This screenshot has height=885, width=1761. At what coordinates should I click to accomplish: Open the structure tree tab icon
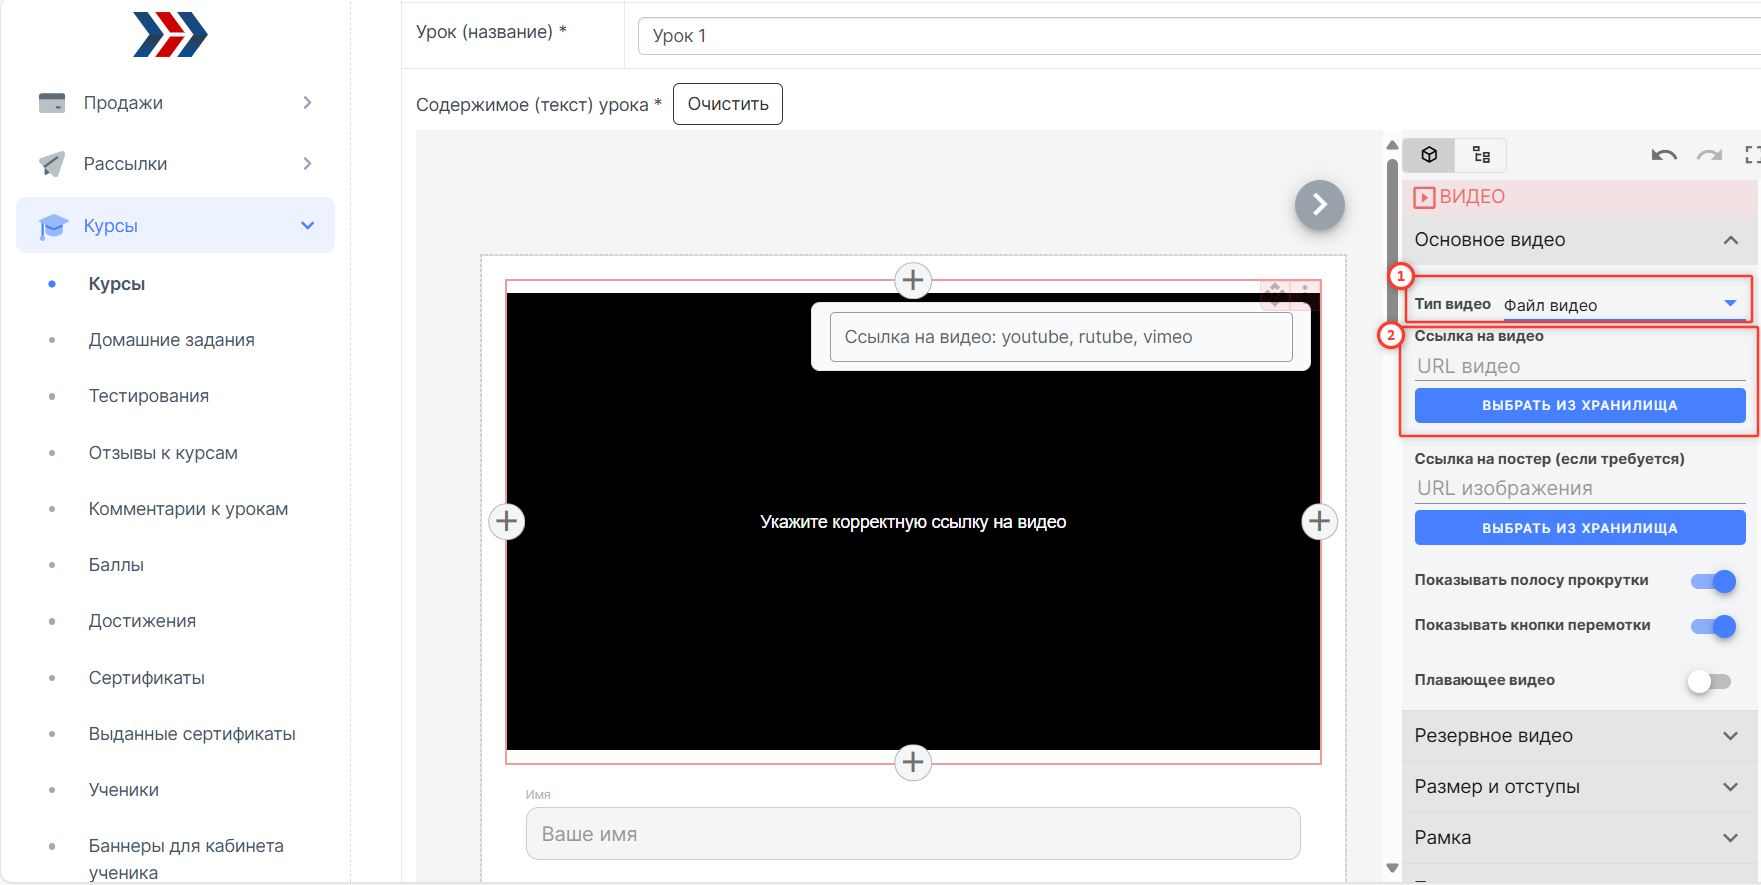coord(1481,155)
